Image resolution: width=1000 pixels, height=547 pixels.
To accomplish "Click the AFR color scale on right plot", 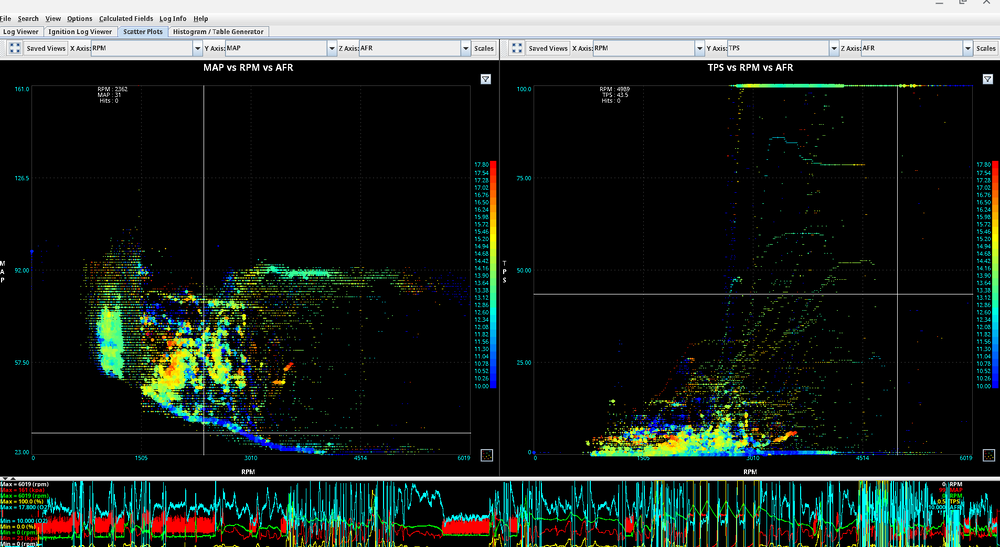I will coord(996,275).
